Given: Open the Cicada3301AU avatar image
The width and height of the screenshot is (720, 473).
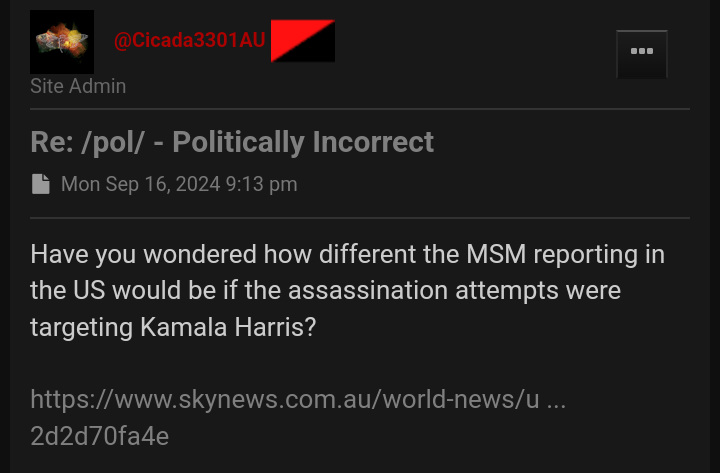Looking at the screenshot, I should coord(62,42).
